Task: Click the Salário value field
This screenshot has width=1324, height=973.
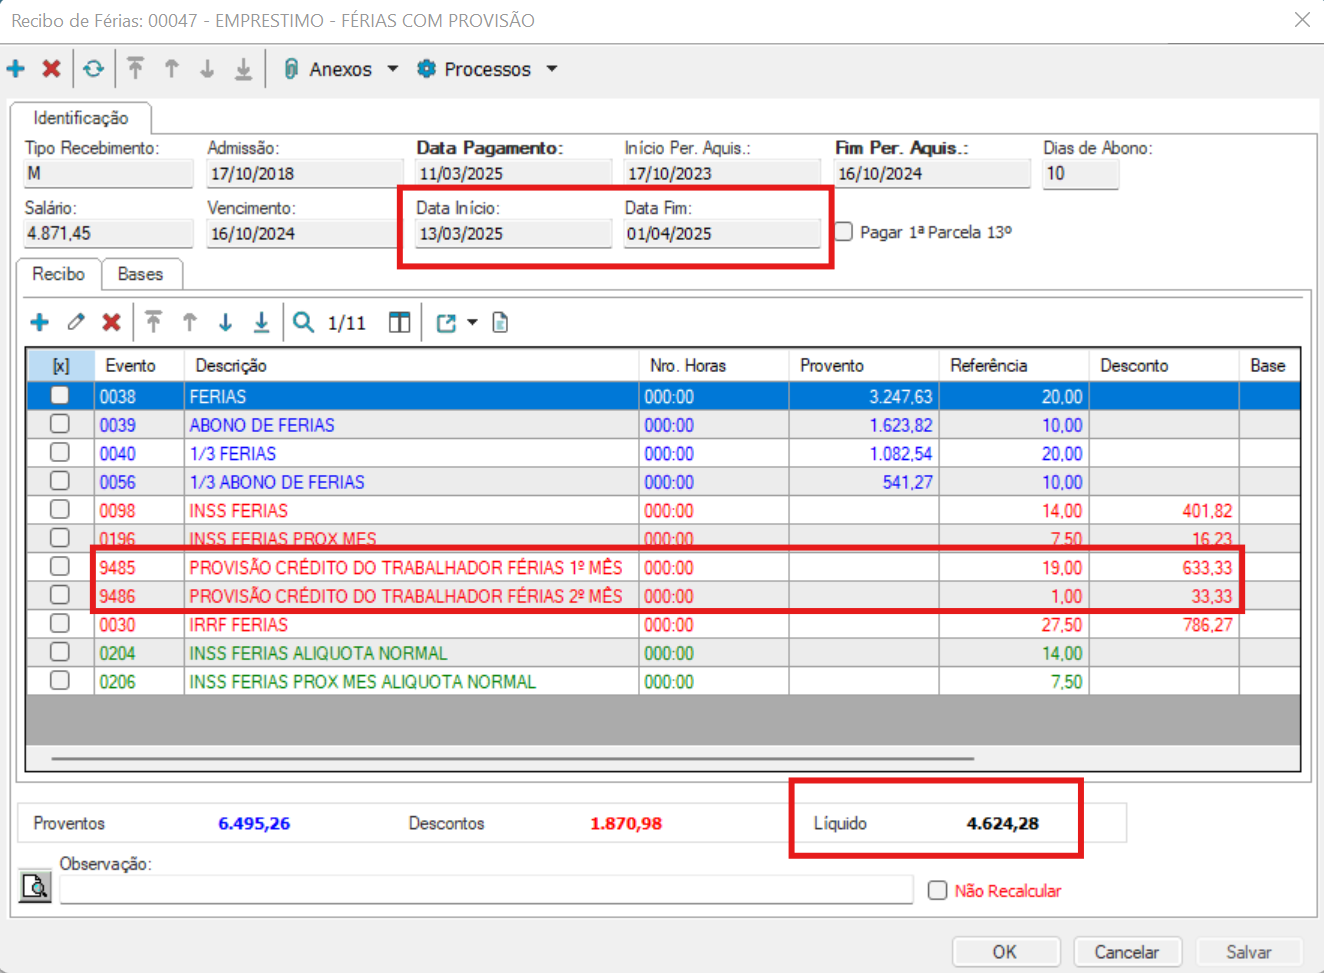Action: [108, 234]
